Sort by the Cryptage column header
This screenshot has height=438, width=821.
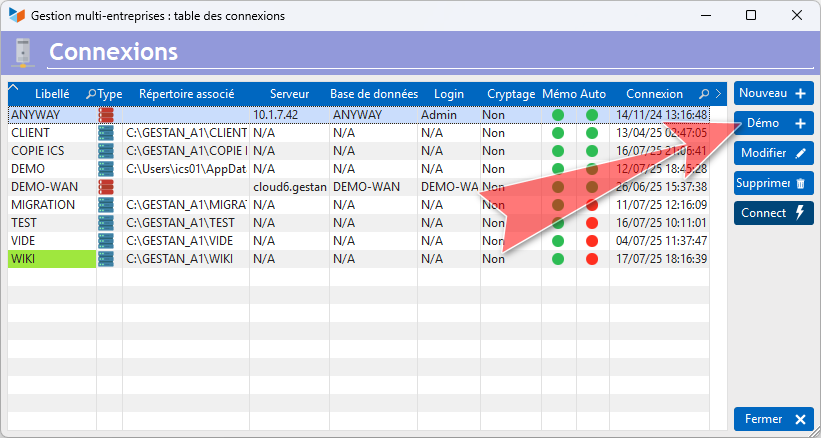click(x=511, y=94)
